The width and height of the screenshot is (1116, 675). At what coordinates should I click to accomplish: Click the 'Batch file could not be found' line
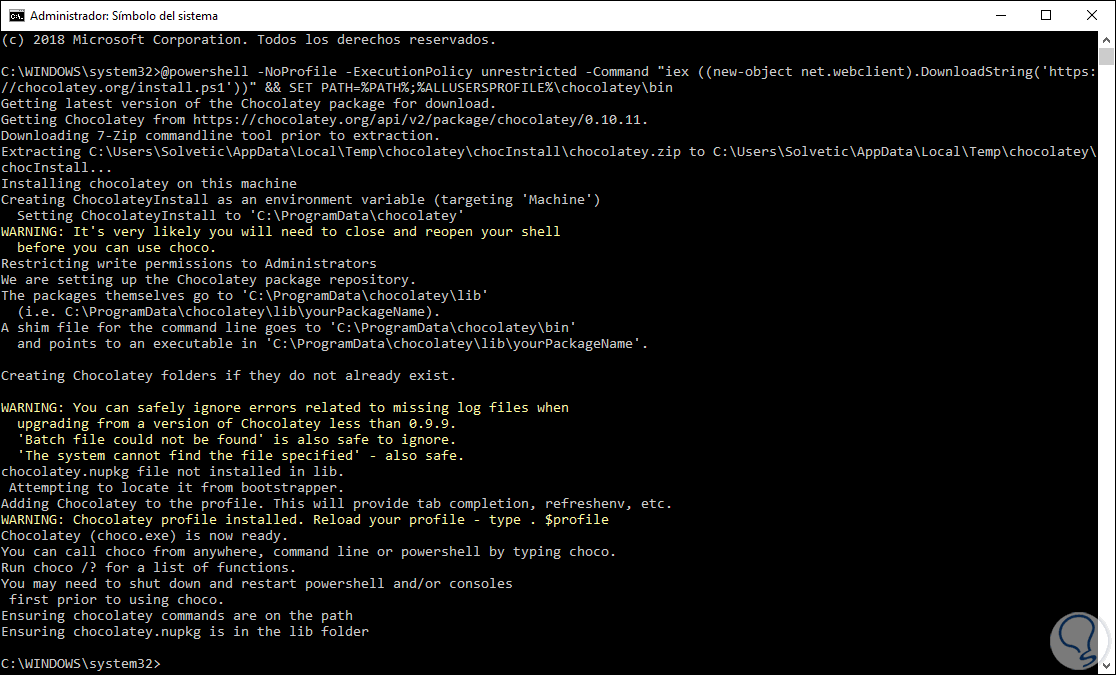tap(236, 440)
